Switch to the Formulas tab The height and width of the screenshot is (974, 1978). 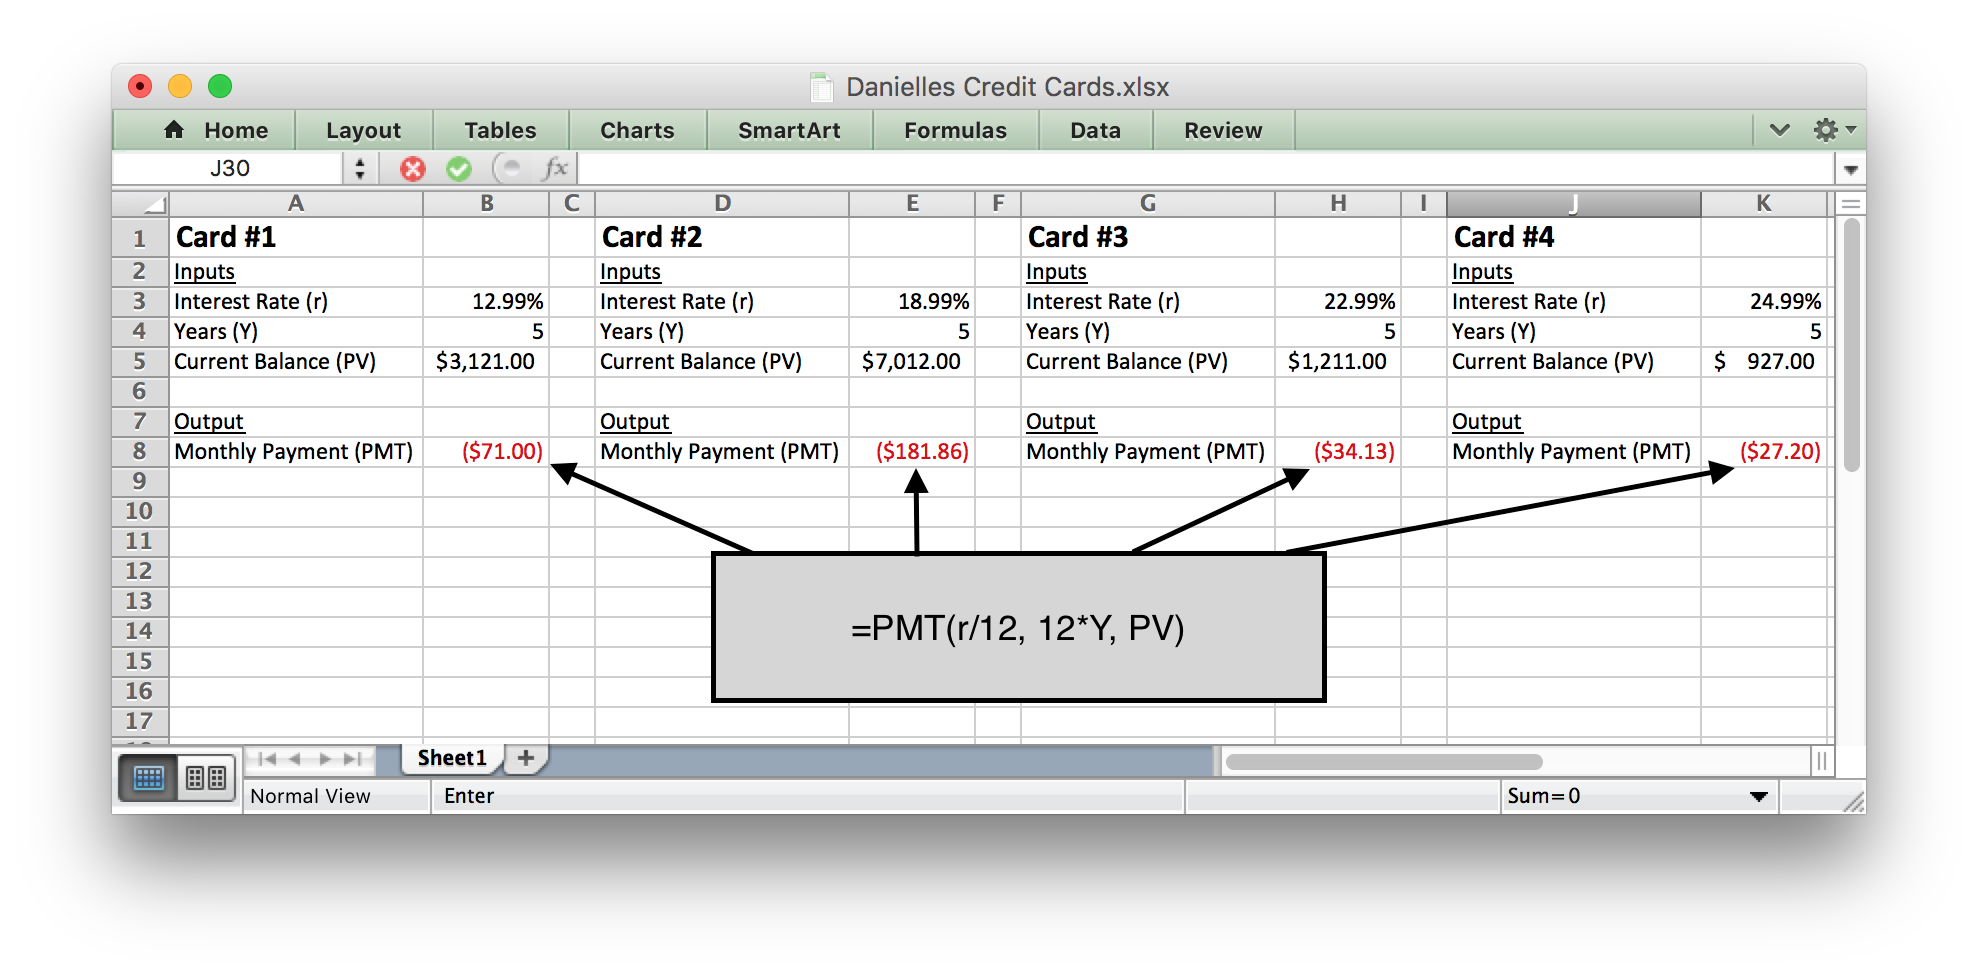954,129
